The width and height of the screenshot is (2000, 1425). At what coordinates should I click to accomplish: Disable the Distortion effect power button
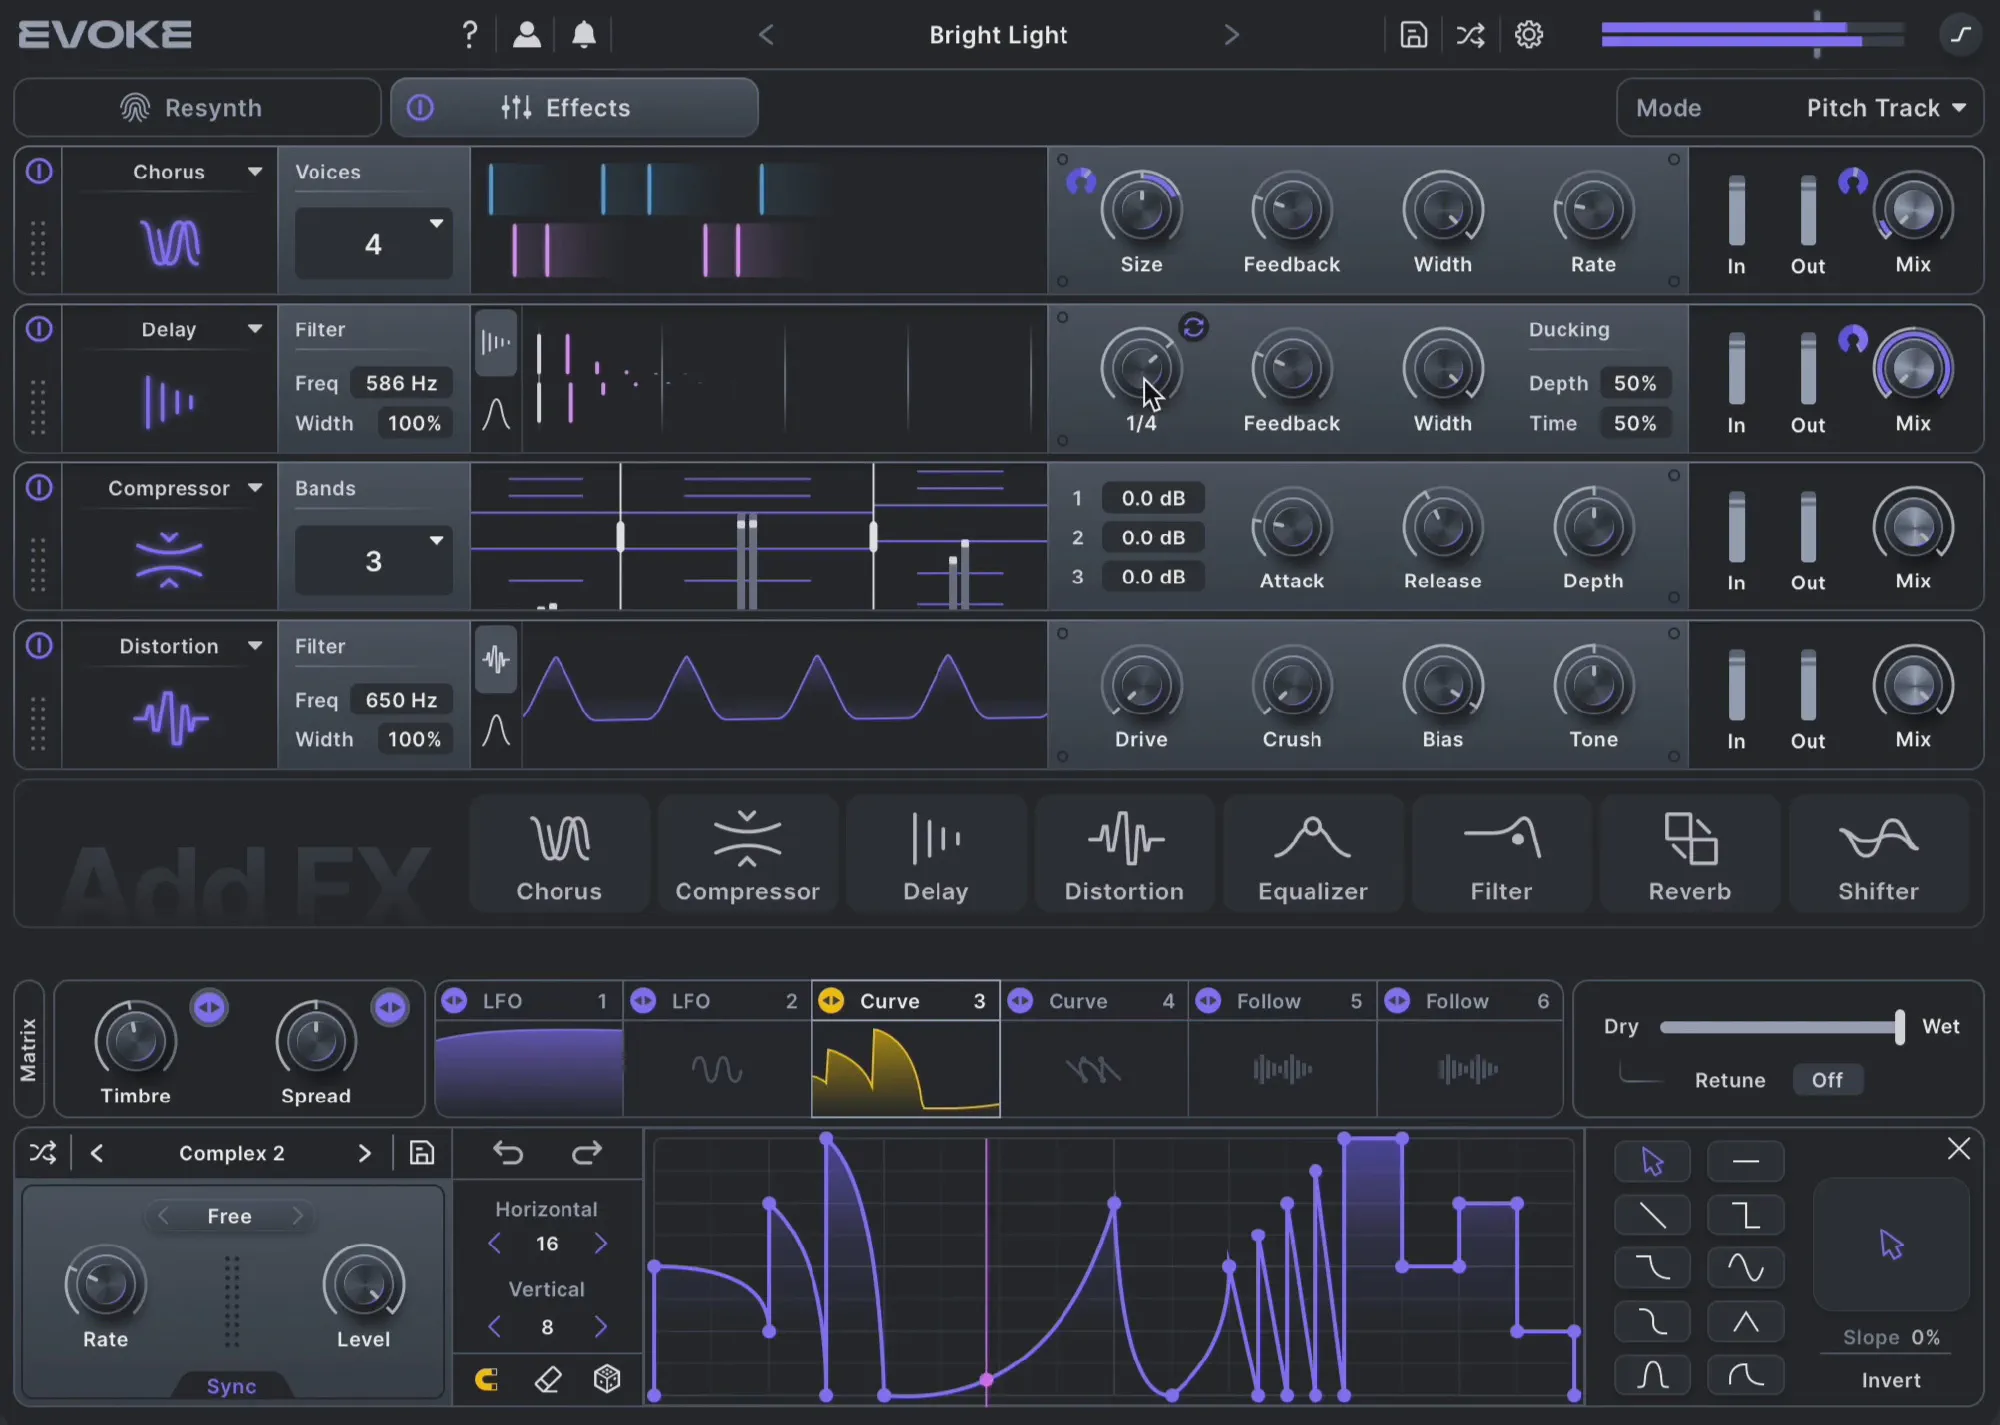(x=39, y=646)
